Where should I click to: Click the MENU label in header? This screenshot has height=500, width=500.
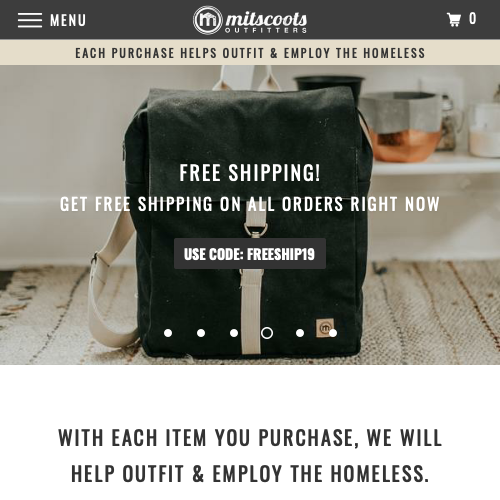coord(68,20)
